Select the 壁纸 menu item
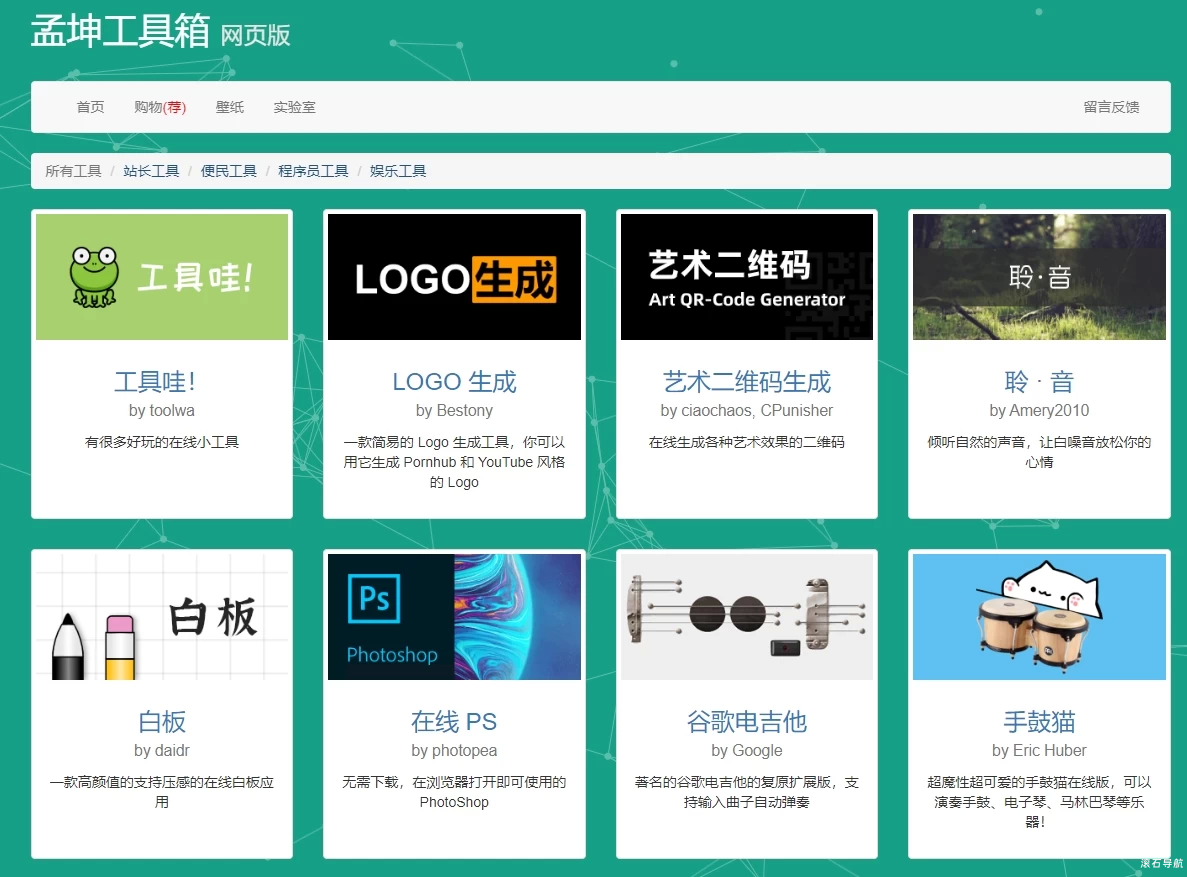 click(229, 107)
